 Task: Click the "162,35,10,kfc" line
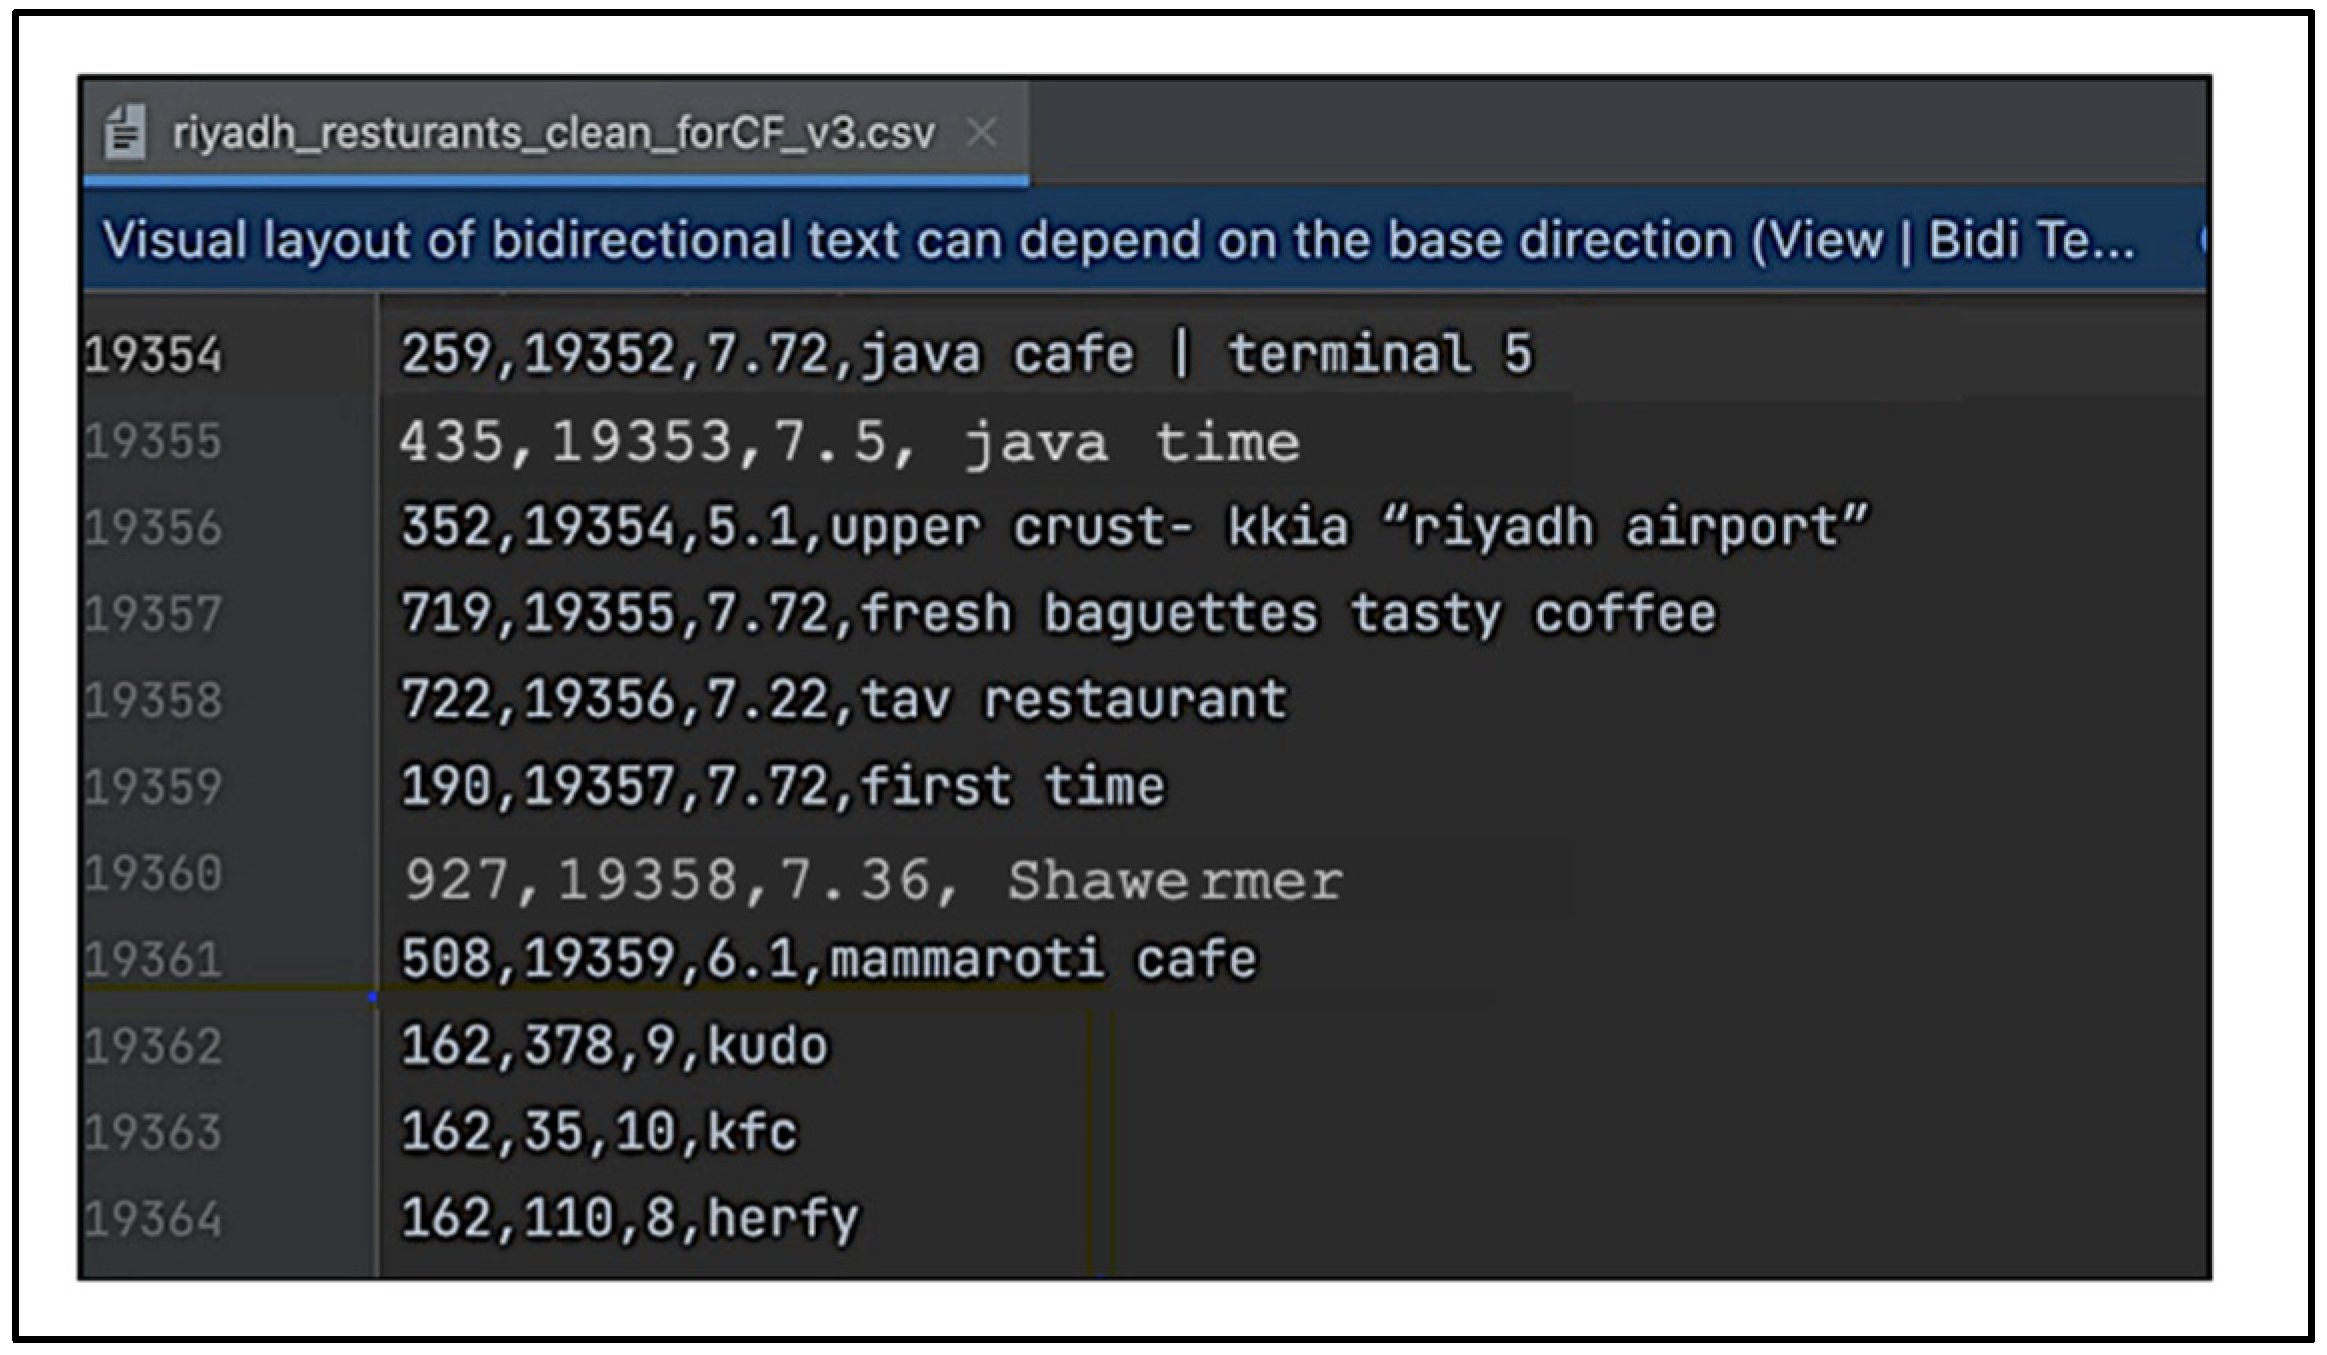599,1133
